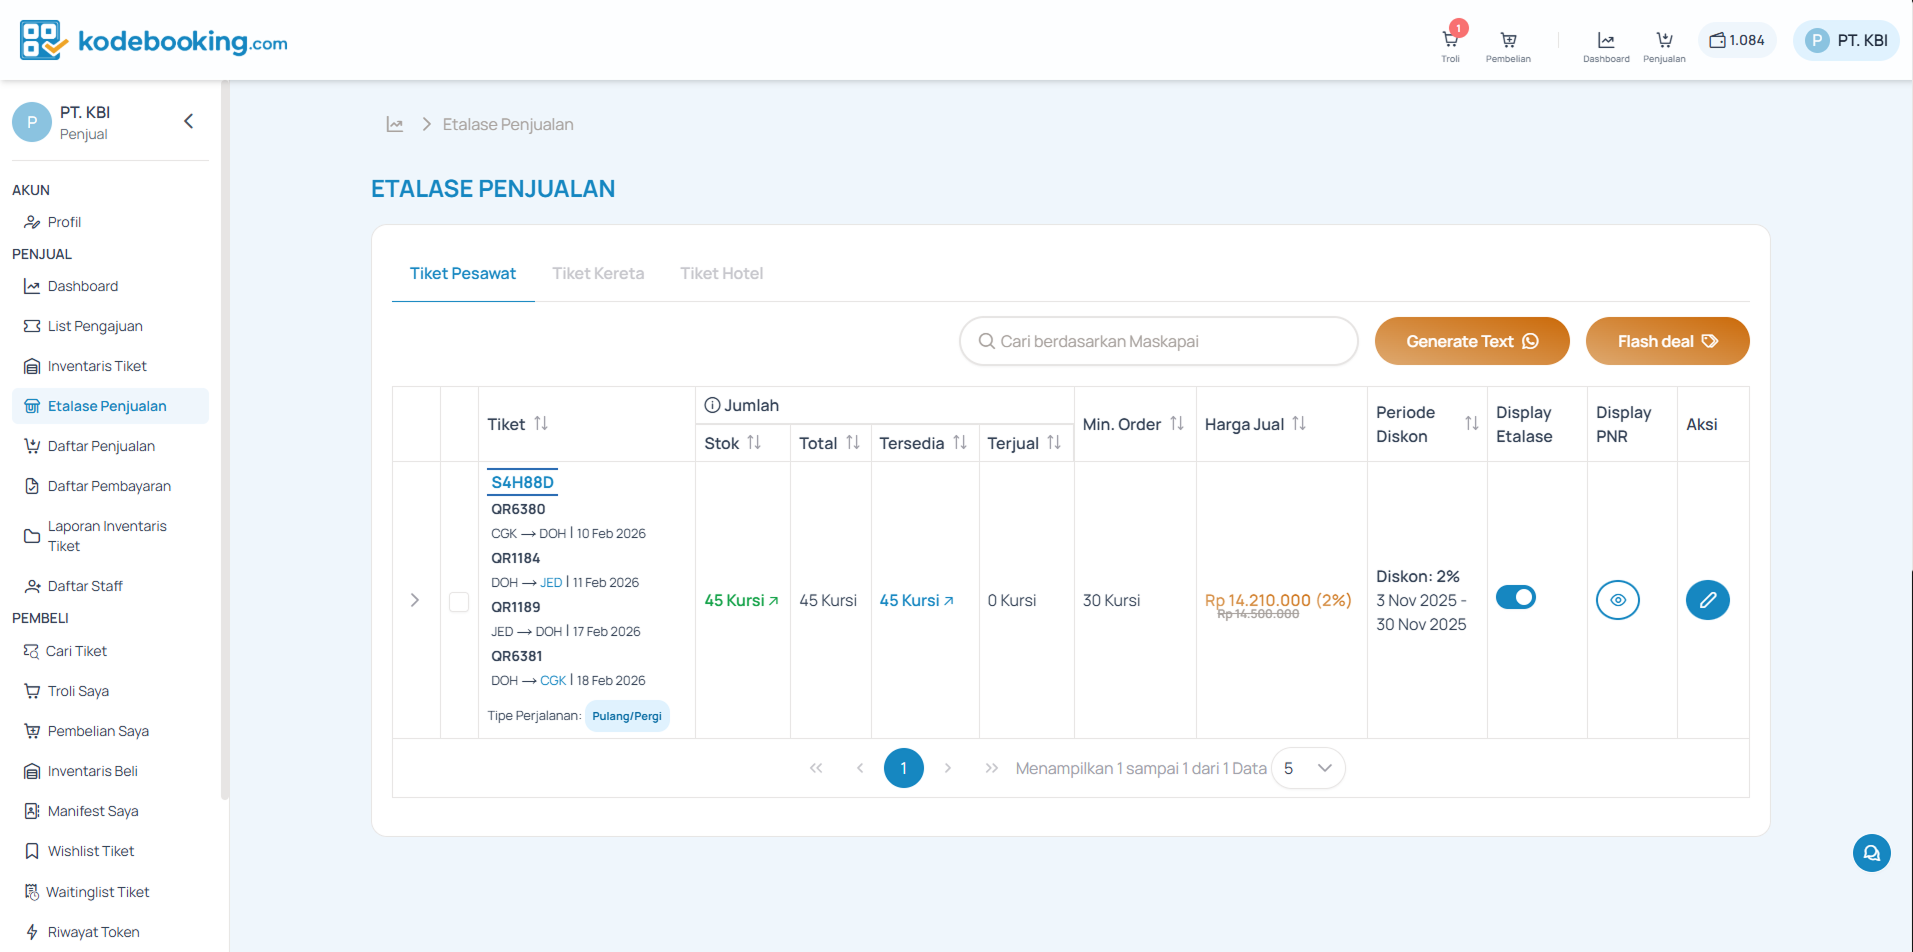Switch to the Tiket Kereta tab
The height and width of the screenshot is (952, 1913).
coord(598,273)
